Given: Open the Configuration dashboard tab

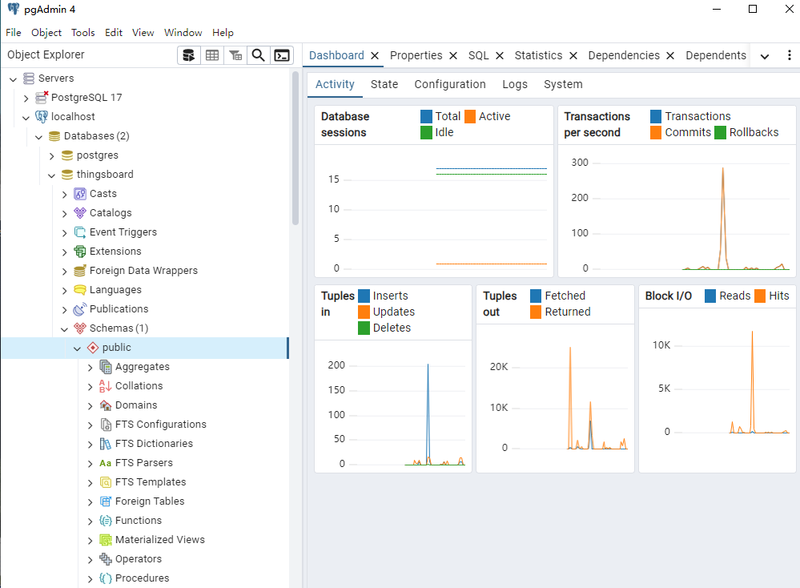Looking at the screenshot, I should point(449,84).
